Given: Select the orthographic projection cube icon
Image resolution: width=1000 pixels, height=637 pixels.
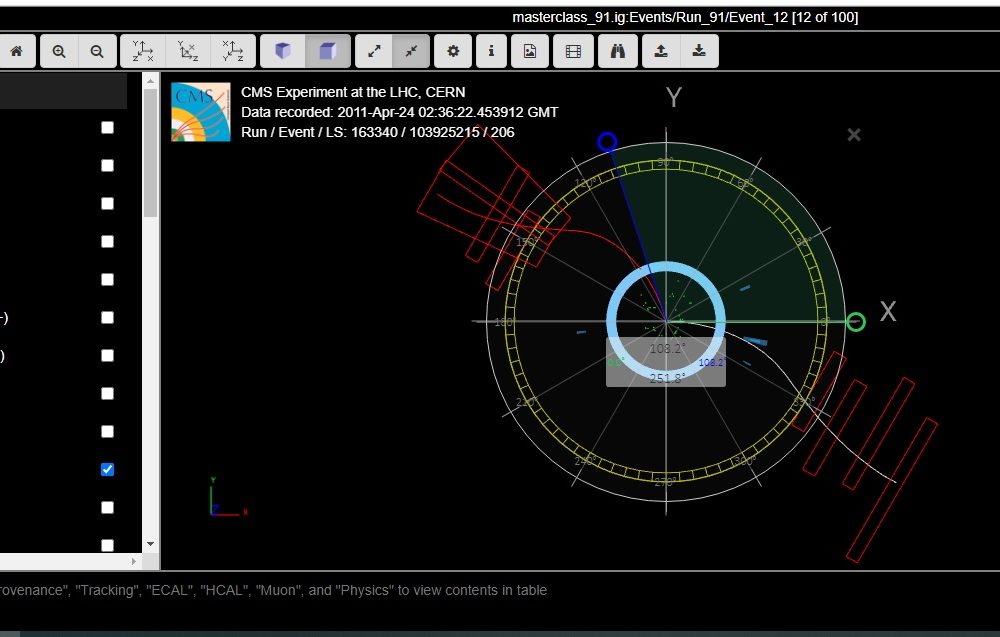Looking at the screenshot, I should coord(327,51).
